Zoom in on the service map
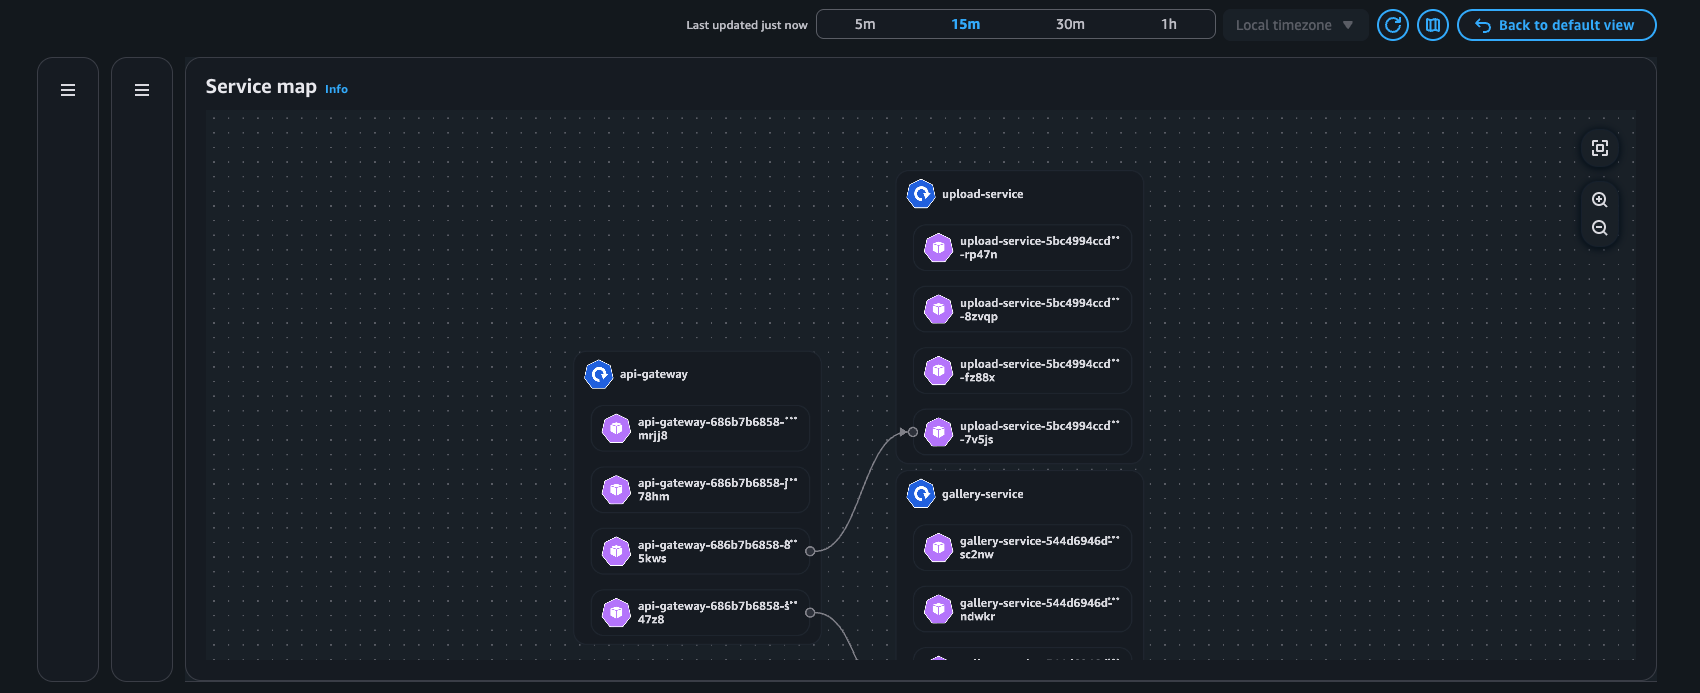 tap(1599, 200)
